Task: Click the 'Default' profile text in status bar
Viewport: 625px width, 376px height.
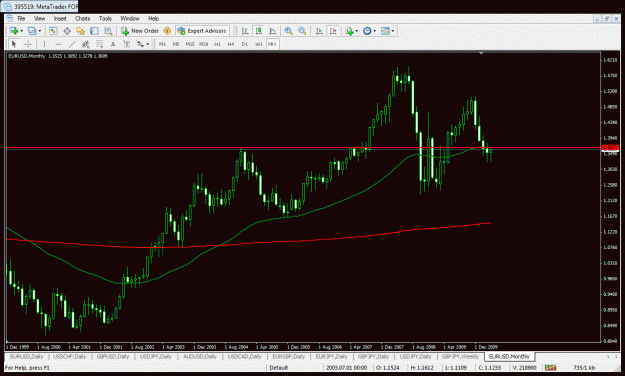Action: 279,367
